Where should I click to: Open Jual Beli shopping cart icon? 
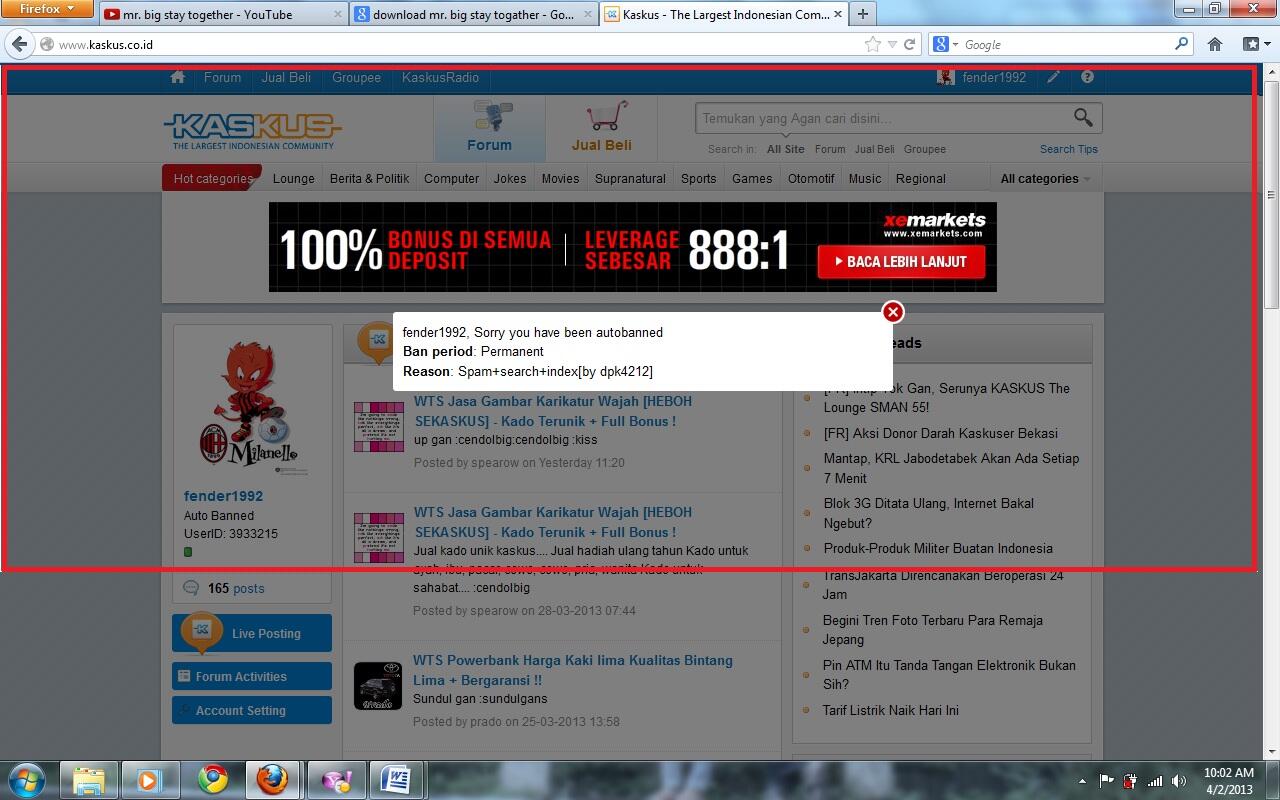[x=606, y=116]
